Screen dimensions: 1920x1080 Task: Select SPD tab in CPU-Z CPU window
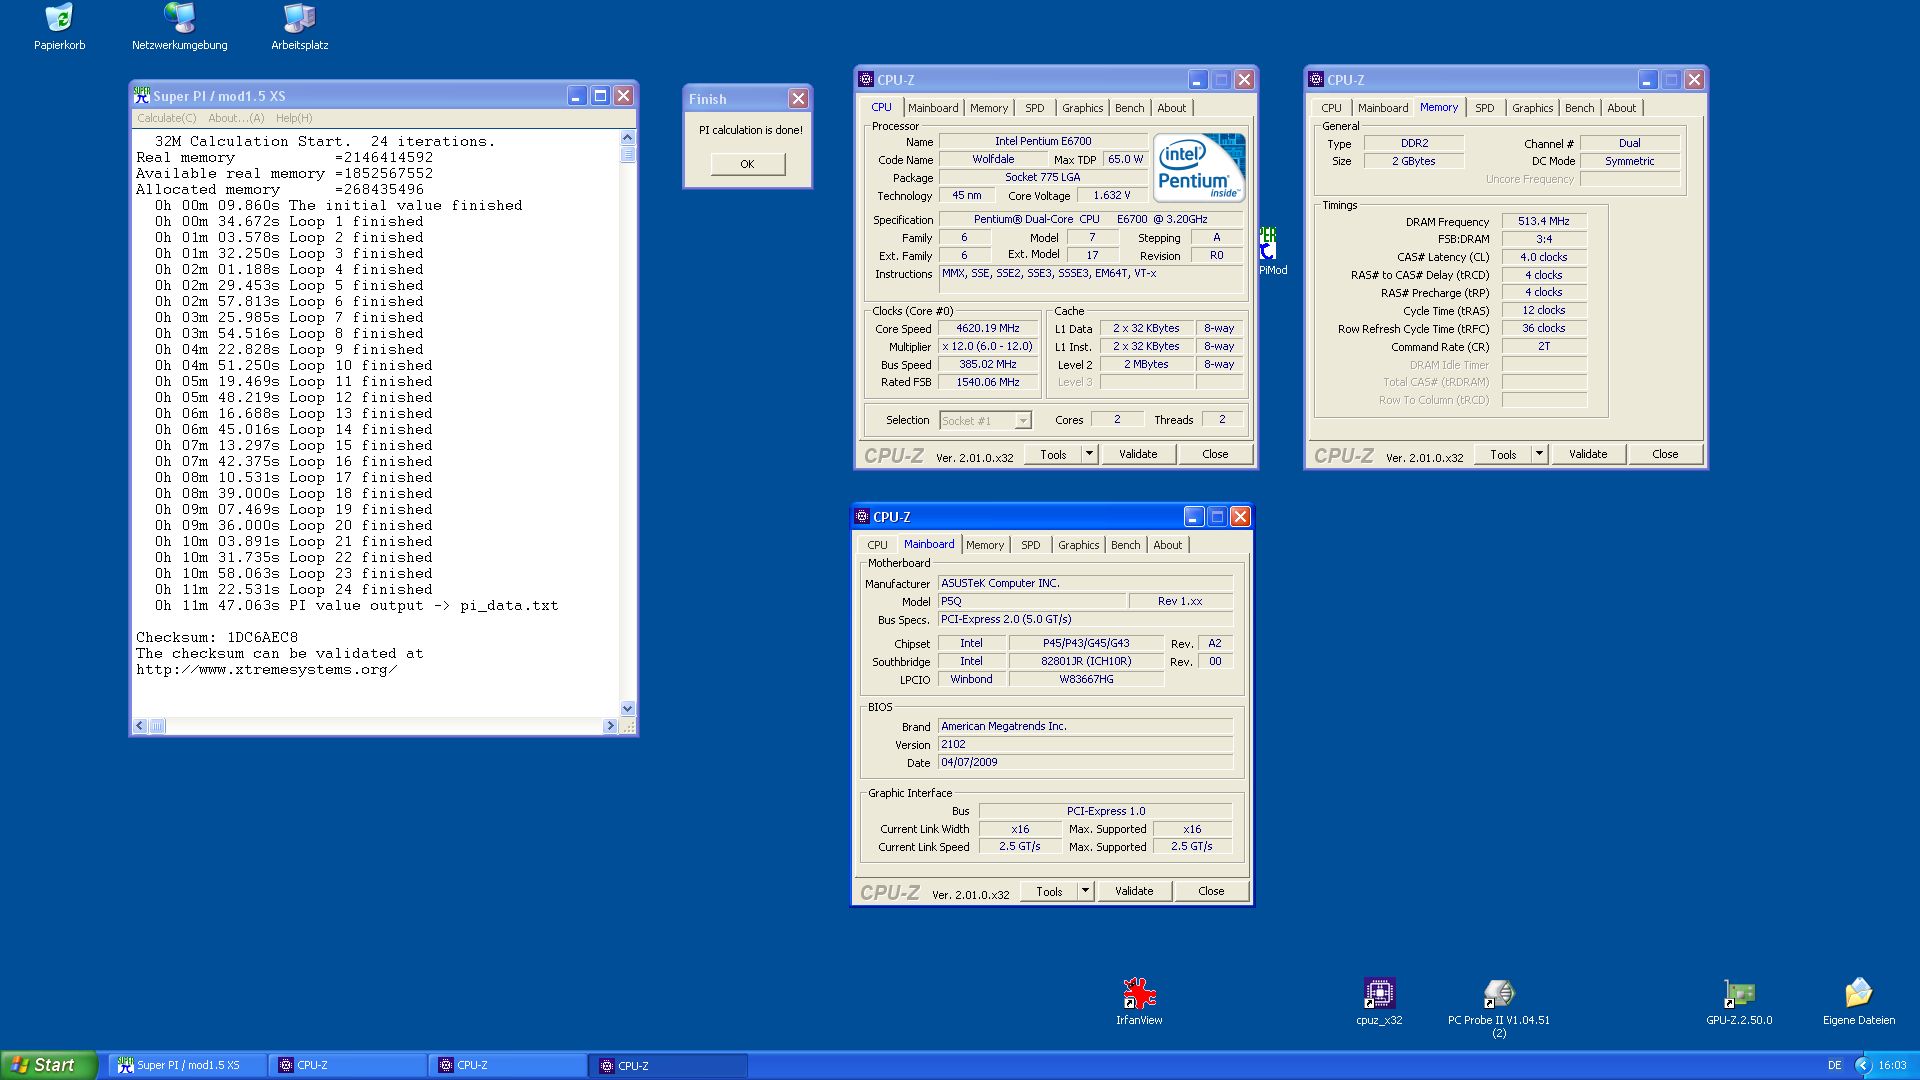(x=1034, y=108)
